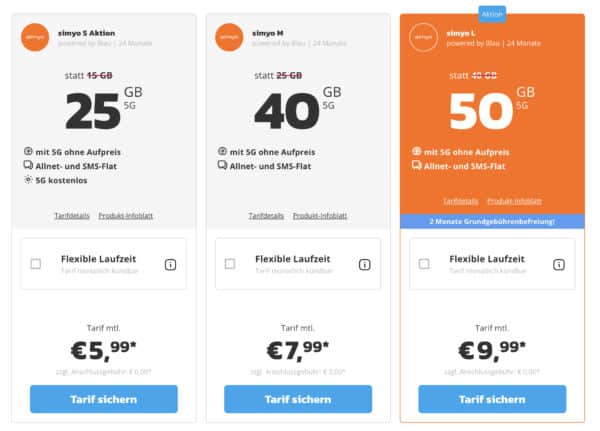Open Produkt-Infoblatt link of simyo M
The width and height of the screenshot is (600, 431).
pyautogui.click(x=320, y=216)
